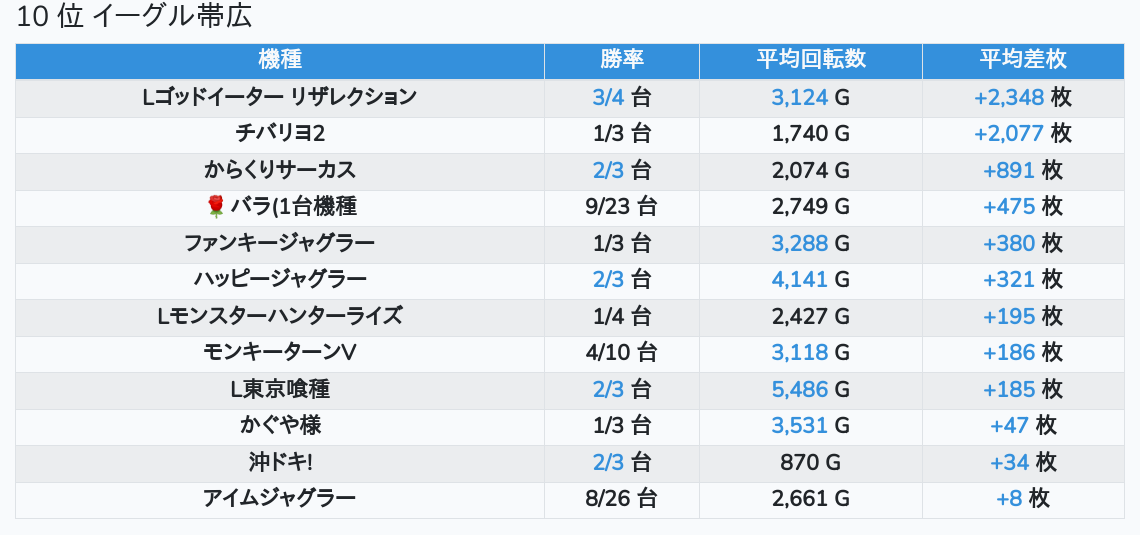Click the 3/4 台 win rate value
Screen dimensions: 1140x535
(x=622, y=97)
